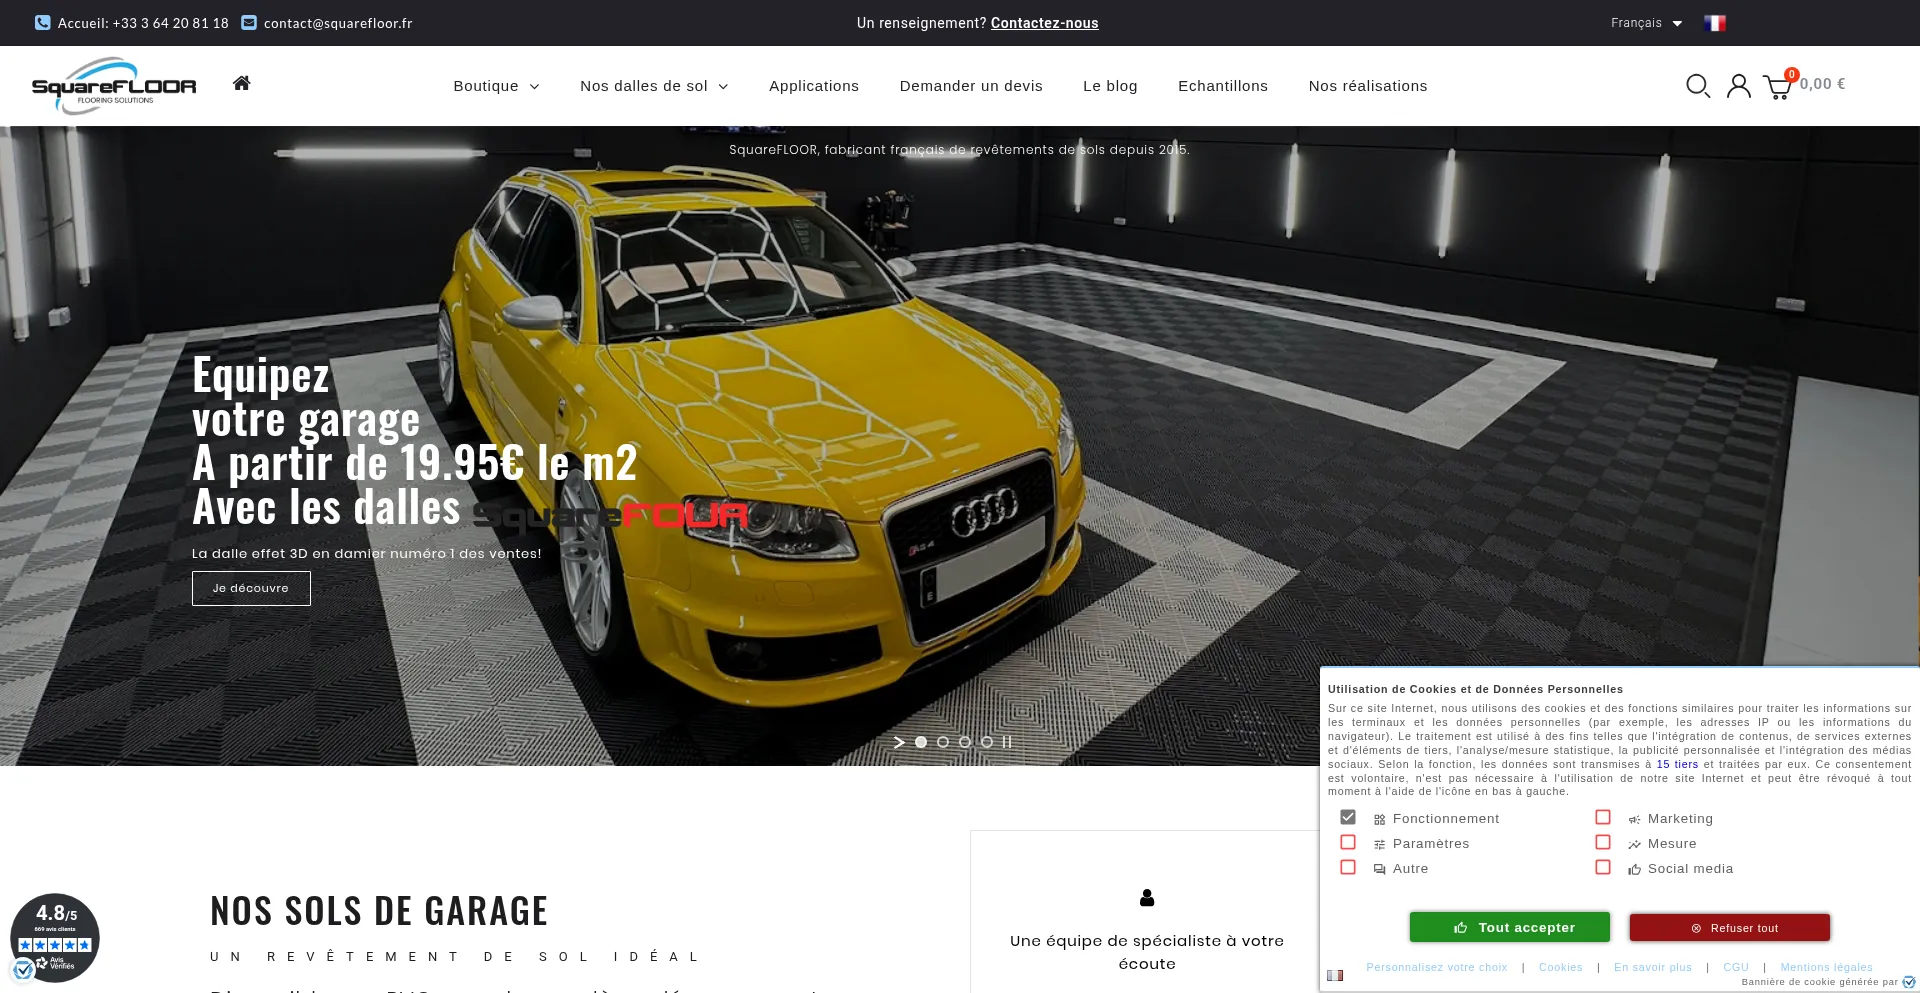
Task: Click the Marketing megaphone icon
Action: pyautogui.click(x=1635, y=819)
